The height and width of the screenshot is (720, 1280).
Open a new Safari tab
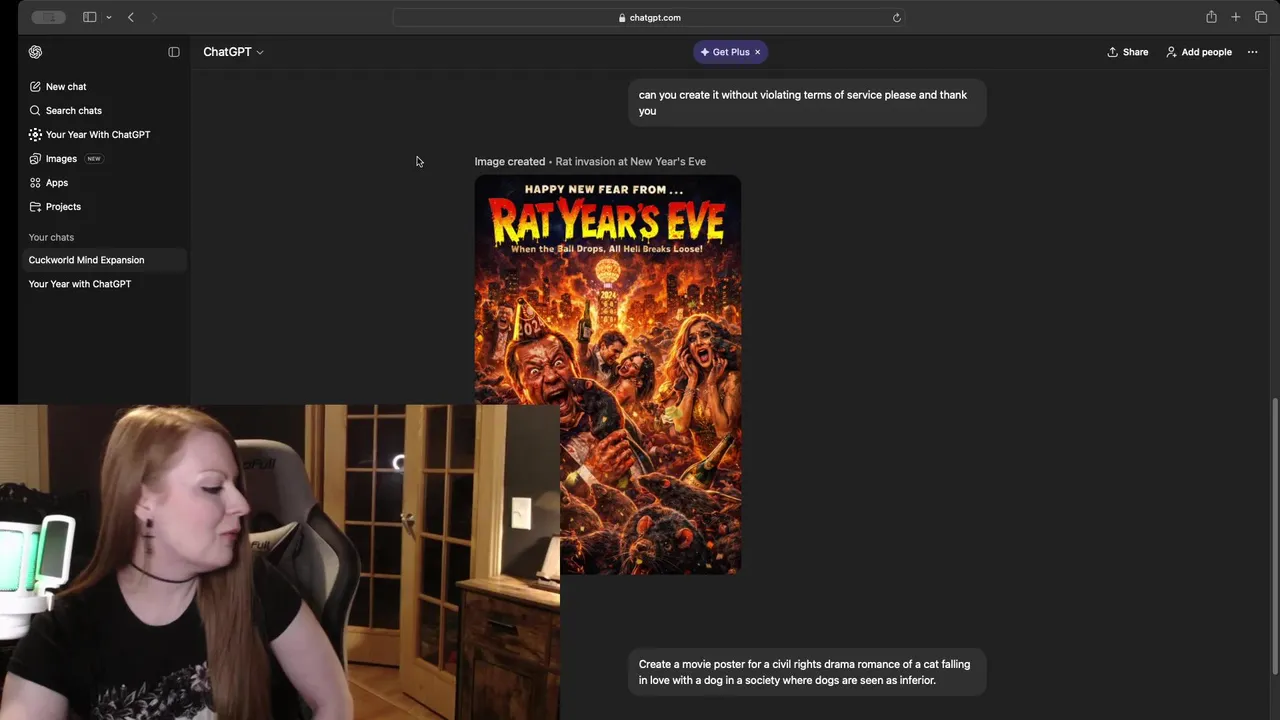pyautogui.click(x=1236, y=17)
